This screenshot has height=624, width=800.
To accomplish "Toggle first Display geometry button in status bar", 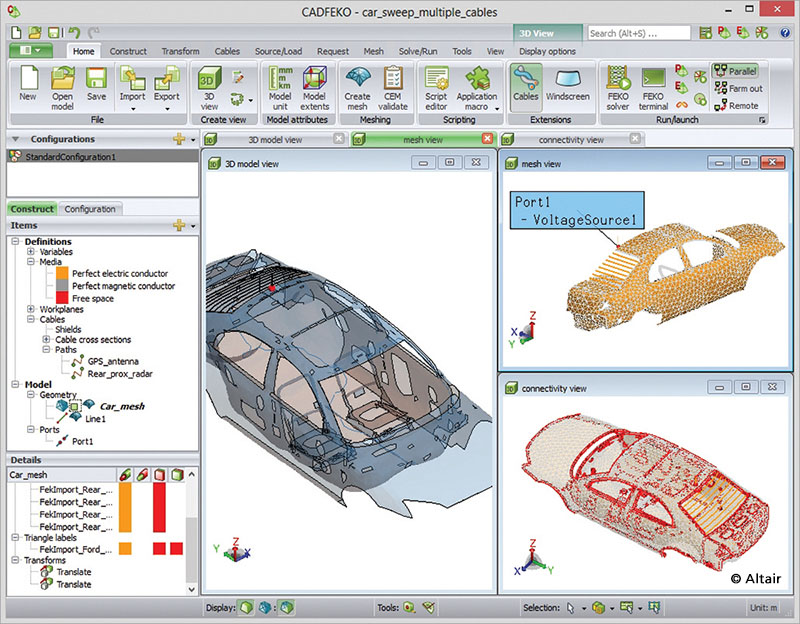I will (246, 607).
